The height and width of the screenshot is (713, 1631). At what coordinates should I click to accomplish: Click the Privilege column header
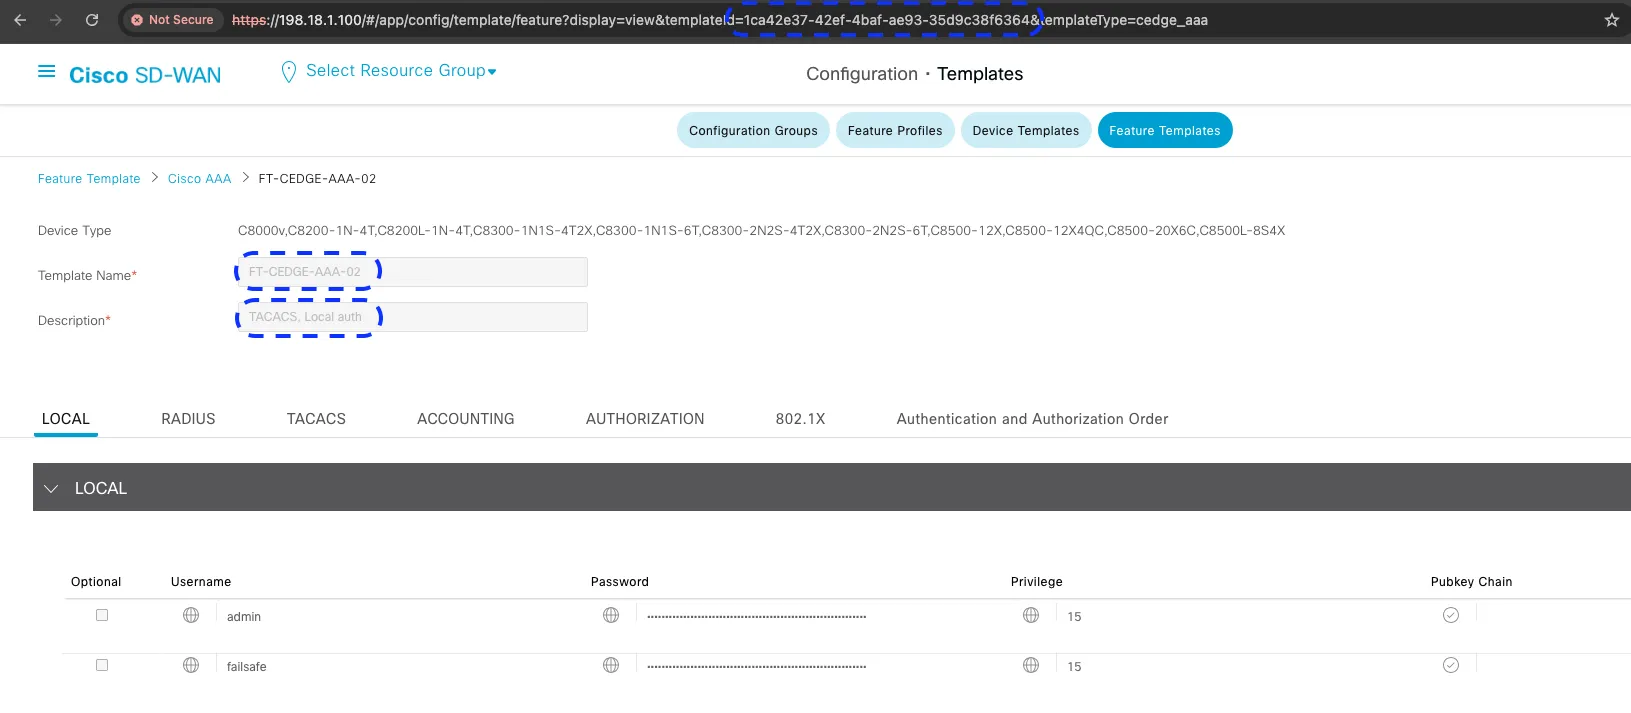(1037, 582)
